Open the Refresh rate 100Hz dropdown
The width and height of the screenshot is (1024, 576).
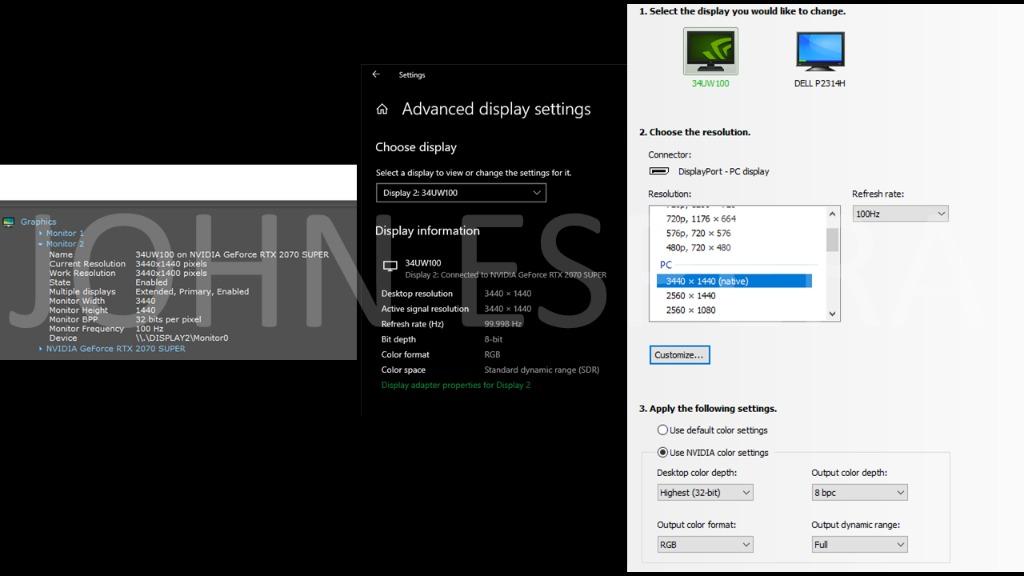point(900,214)
